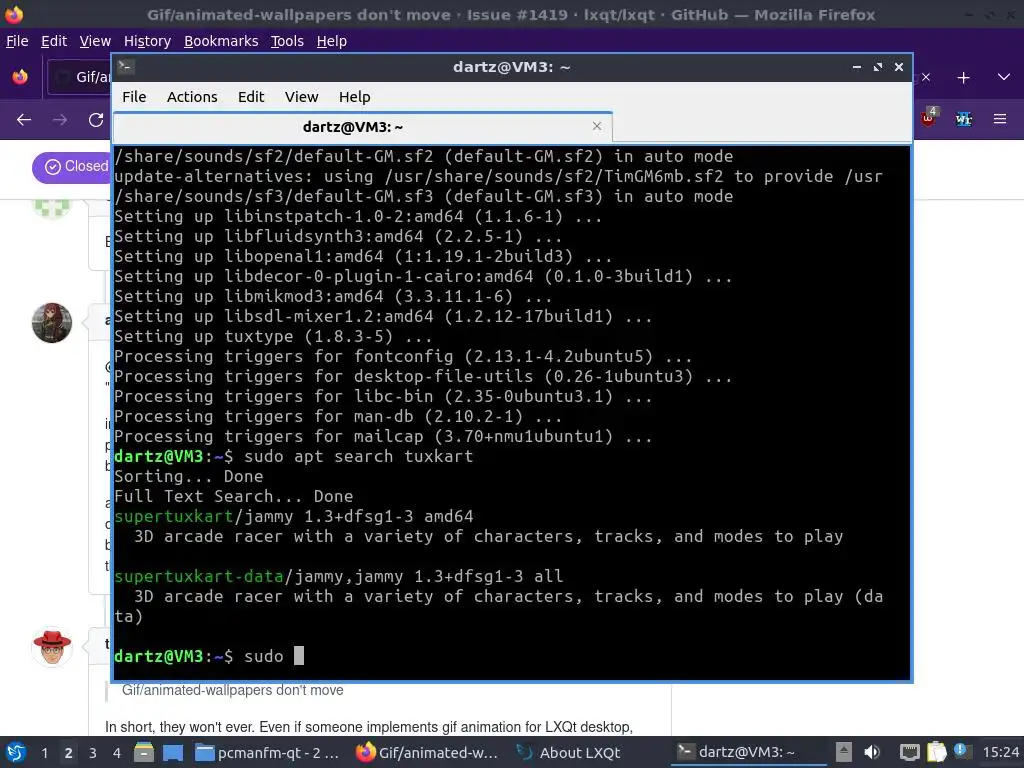
Task: Click the terminal window icon in title bar
Action: click(x=126, y=67)
